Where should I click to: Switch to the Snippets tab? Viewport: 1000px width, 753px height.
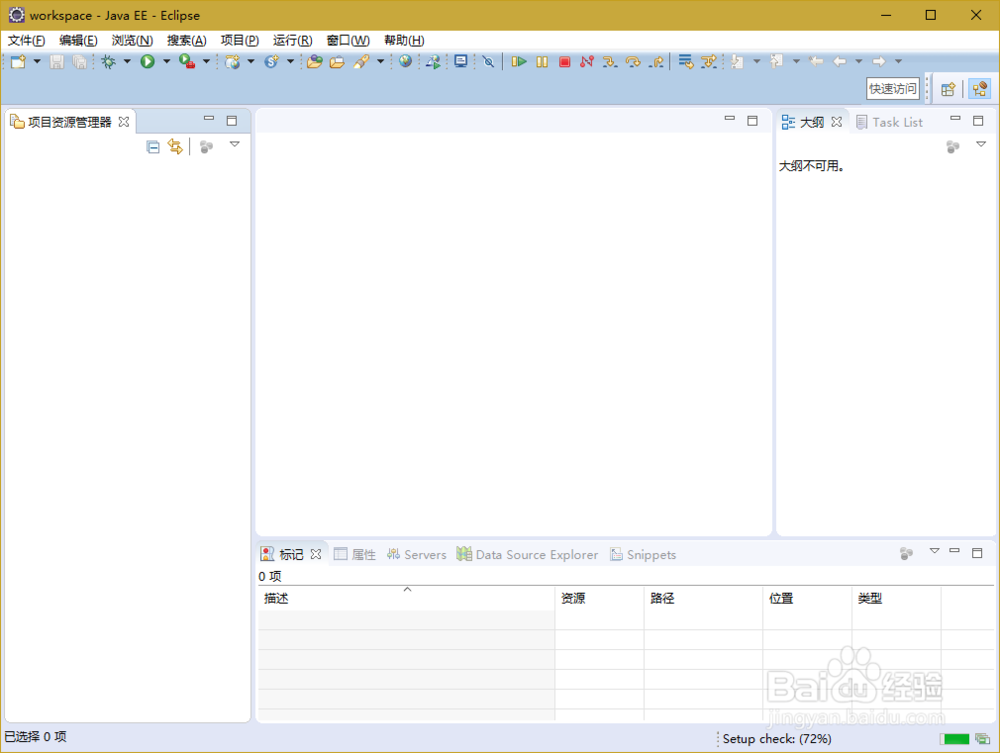(x=643, y=555)
